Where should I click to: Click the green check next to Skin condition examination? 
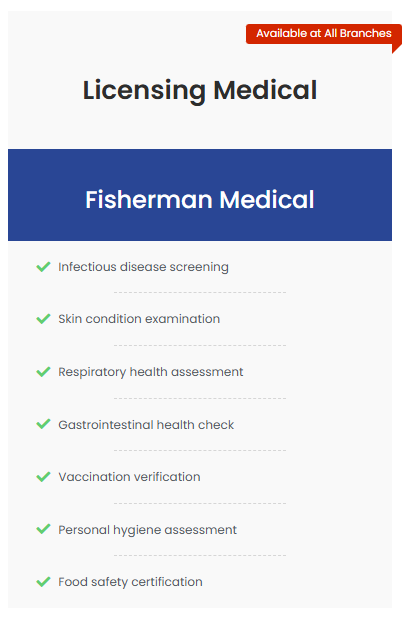click(43, 319)
